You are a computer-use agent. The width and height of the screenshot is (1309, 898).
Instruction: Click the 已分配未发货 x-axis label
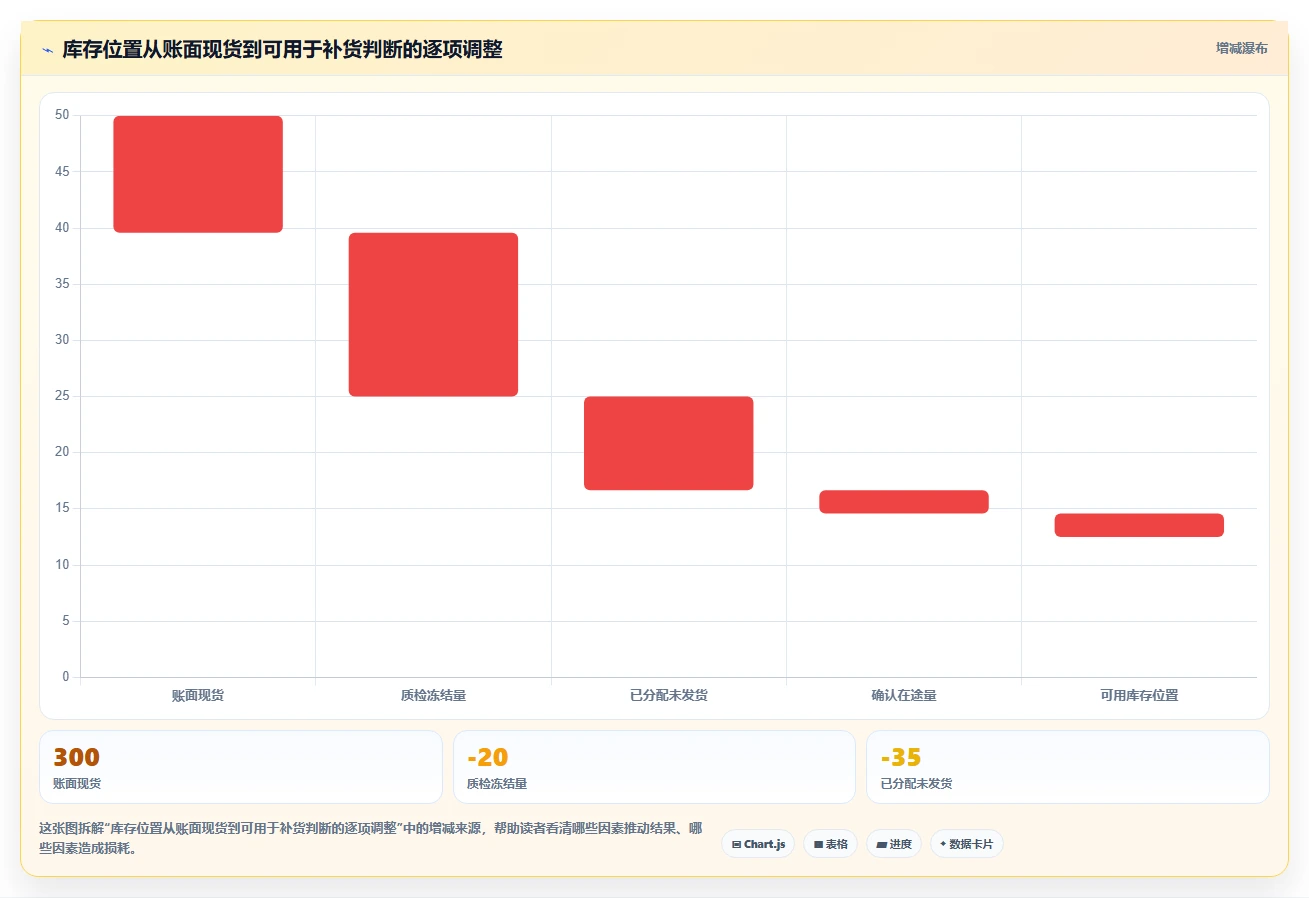[669, 695]
